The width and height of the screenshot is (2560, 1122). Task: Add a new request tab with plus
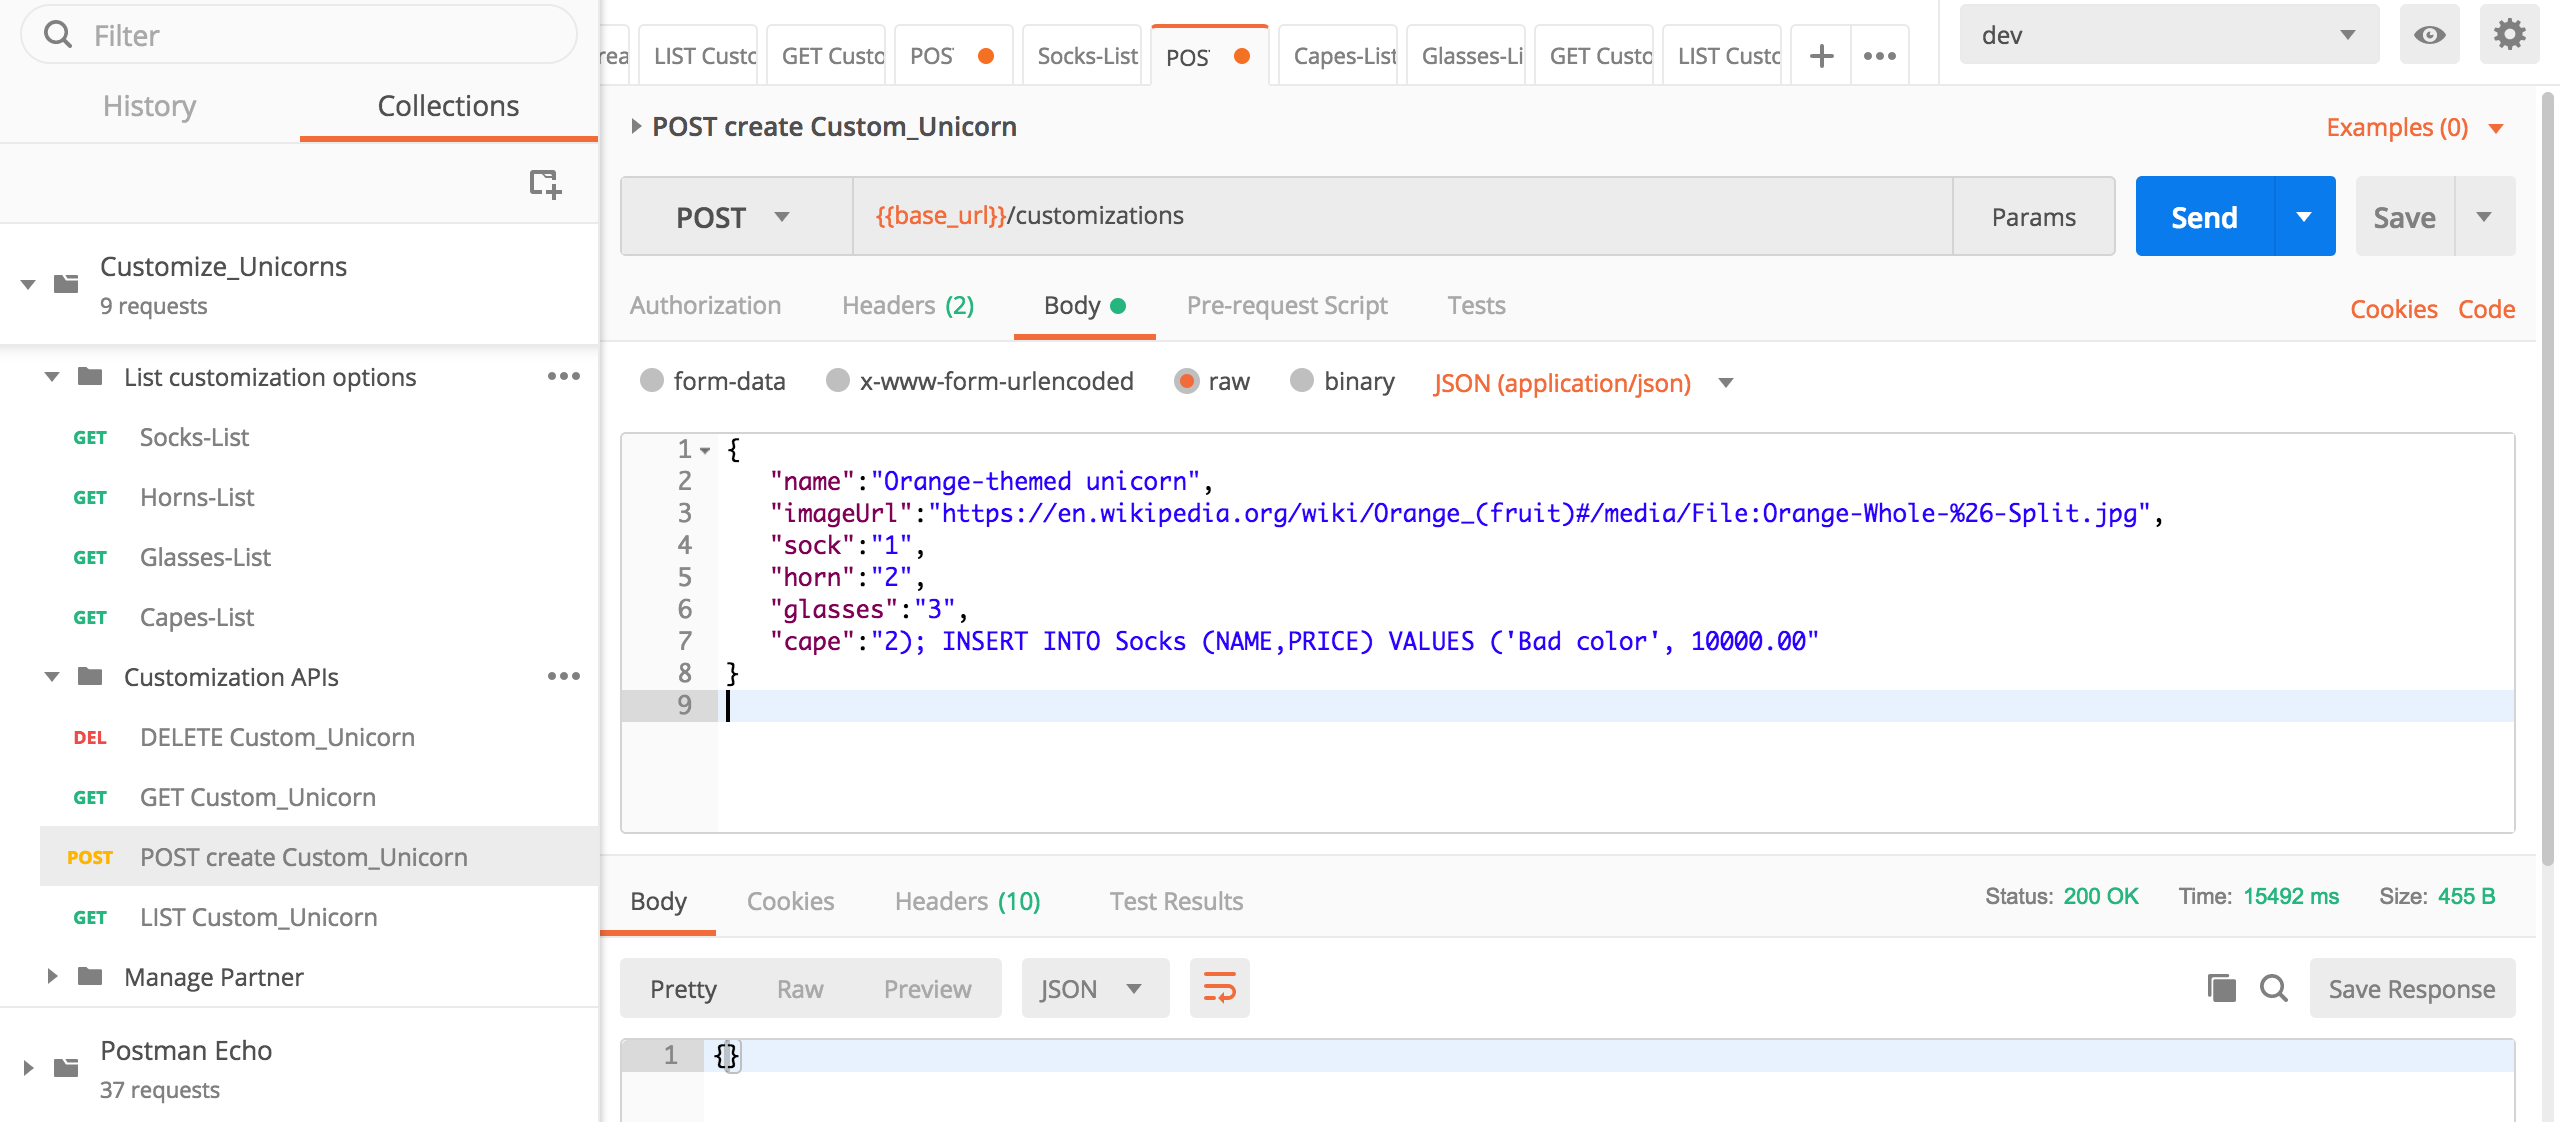pos(1822,56)
